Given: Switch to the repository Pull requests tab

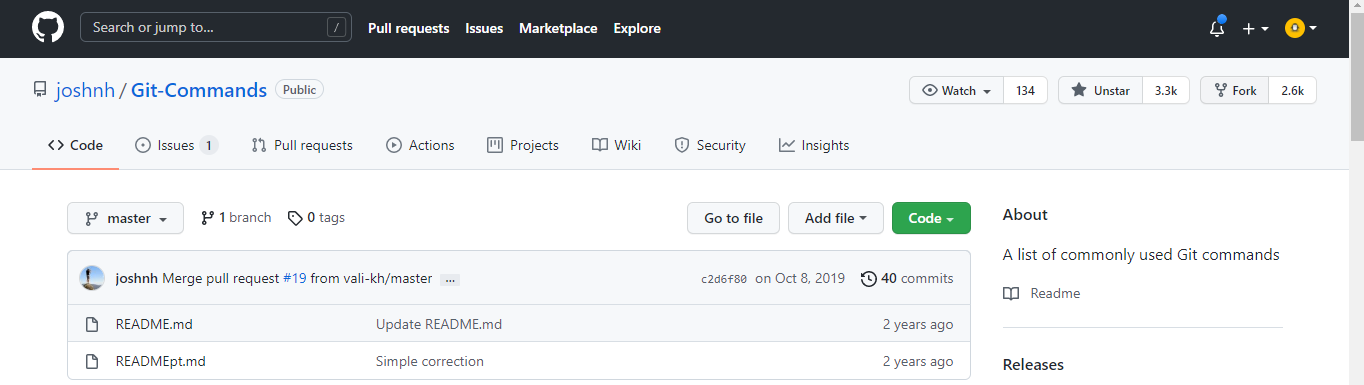Looking at the screenshot, I should (302, 145).
